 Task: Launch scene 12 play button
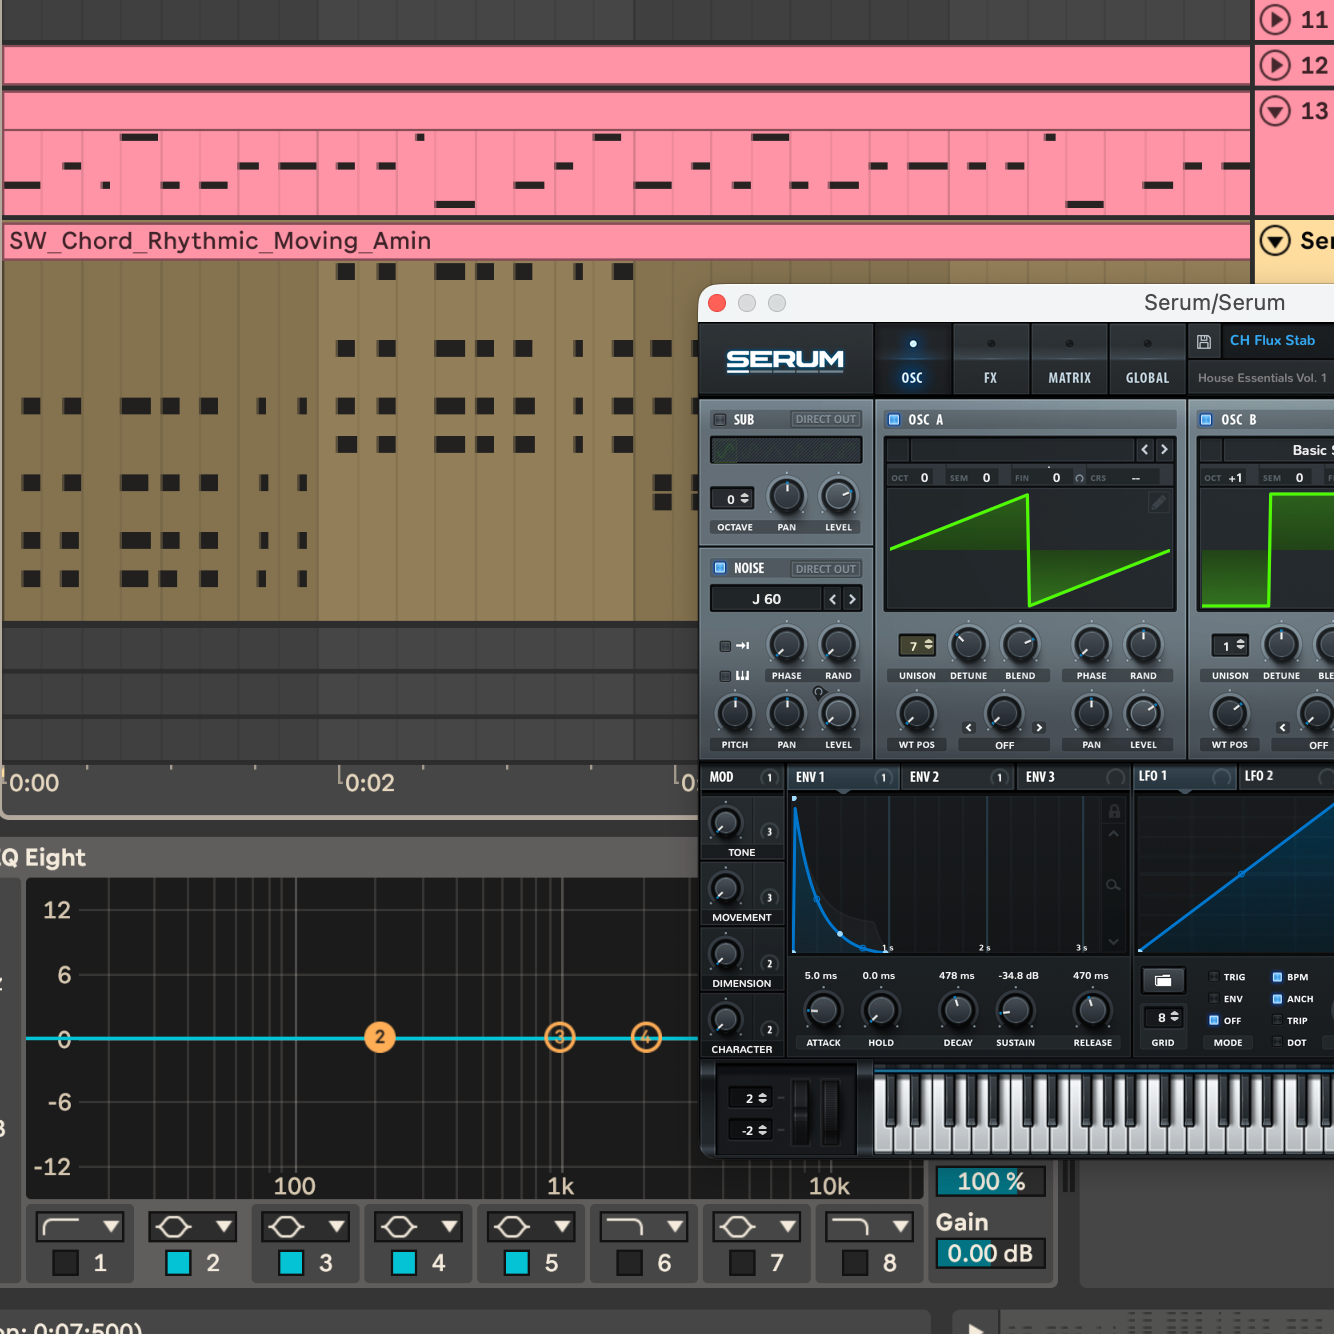(x=1274, y=65)
